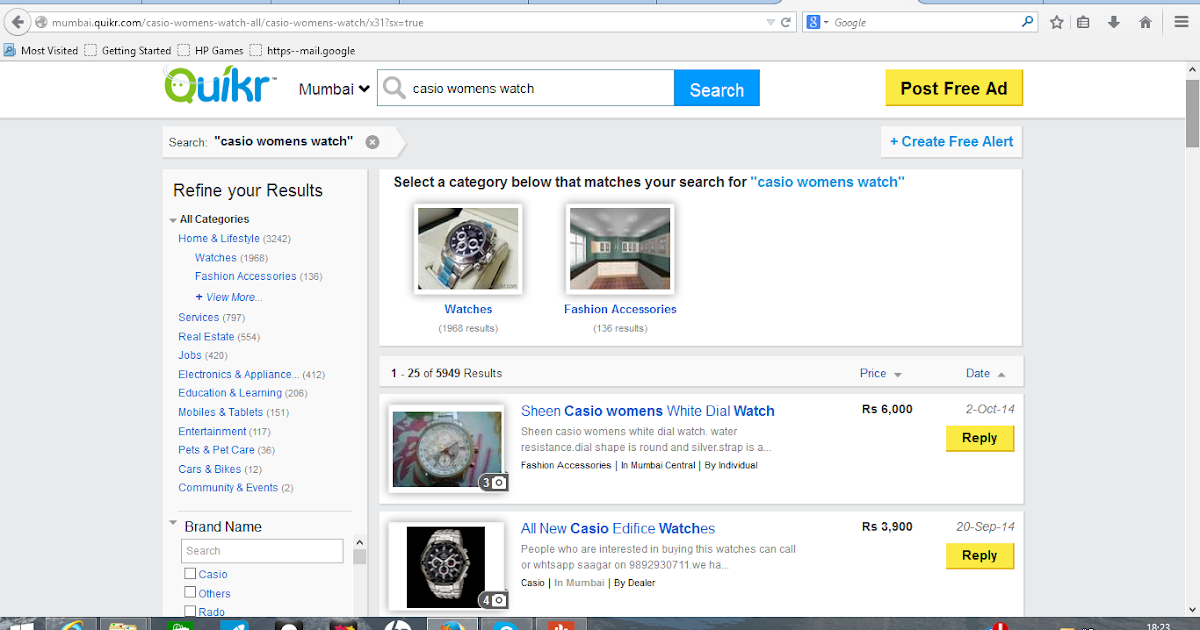Click the magnifier icon in Google search bar
Viewport: 1200px width, 630px height.
(x=1028, y=21)
